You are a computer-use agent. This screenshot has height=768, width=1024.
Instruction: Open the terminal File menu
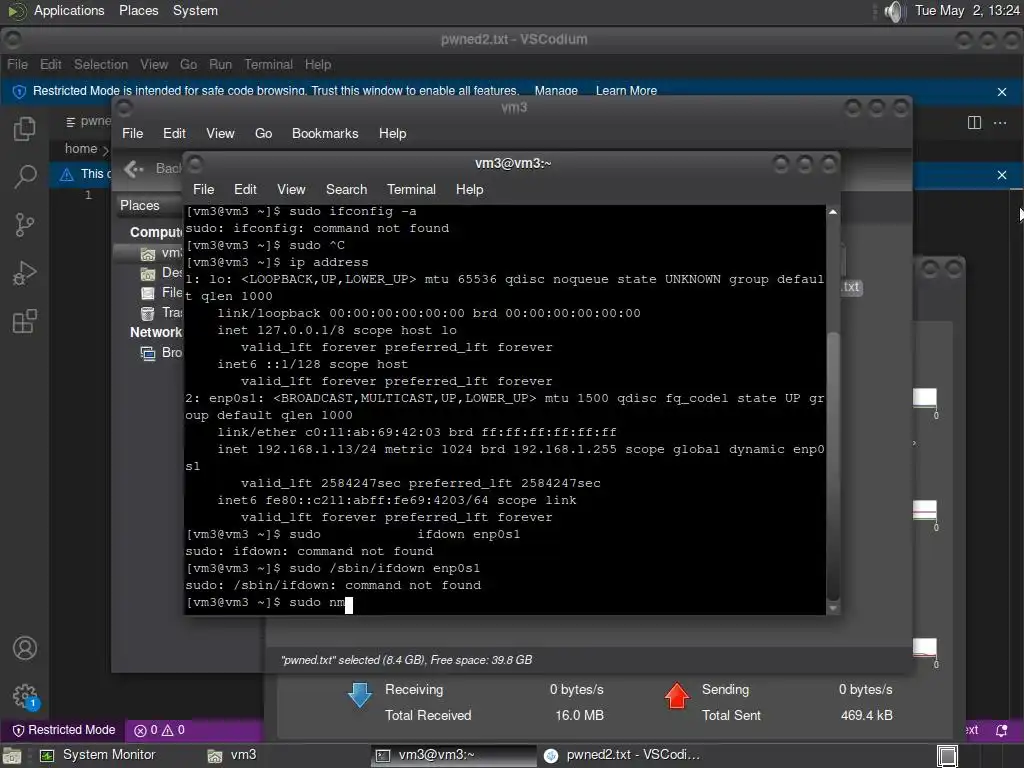click(x=203, y=189)
